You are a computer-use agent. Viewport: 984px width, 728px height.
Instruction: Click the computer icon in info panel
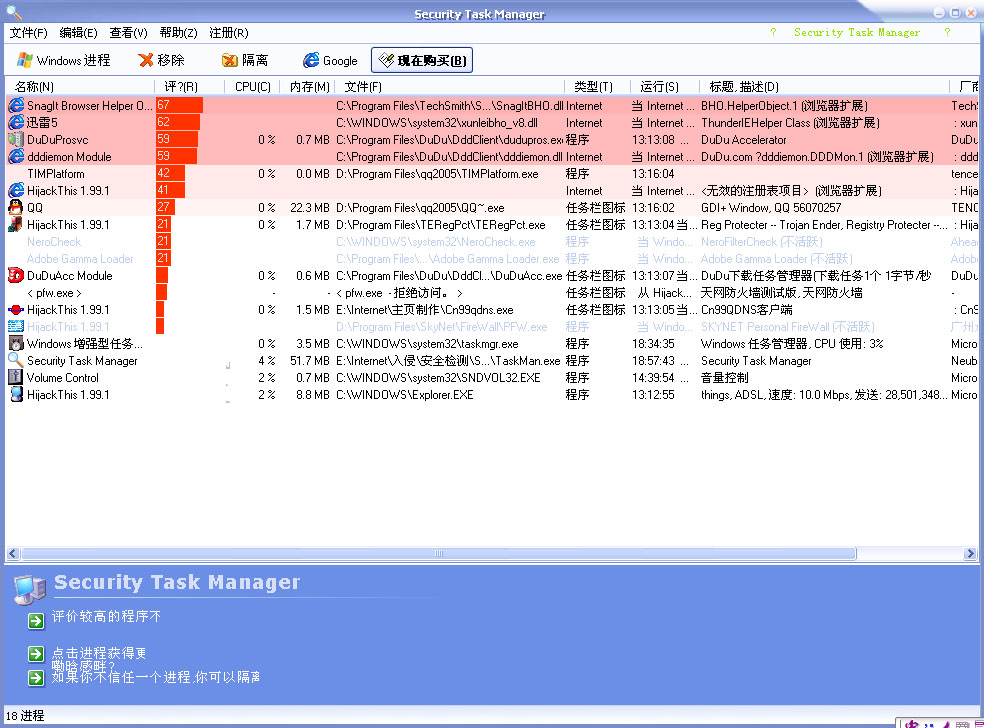click(x=30, y=590)
